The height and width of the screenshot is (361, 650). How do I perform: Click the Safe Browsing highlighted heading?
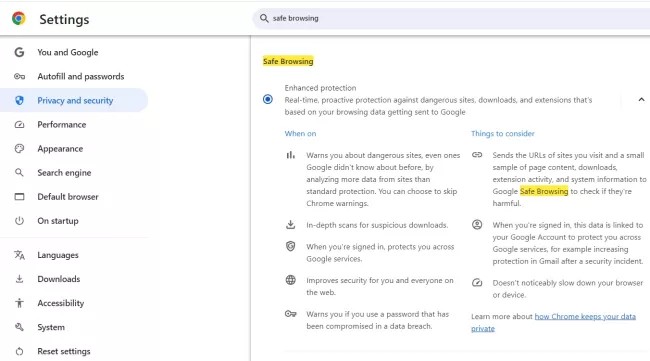(x=288, y=61)
